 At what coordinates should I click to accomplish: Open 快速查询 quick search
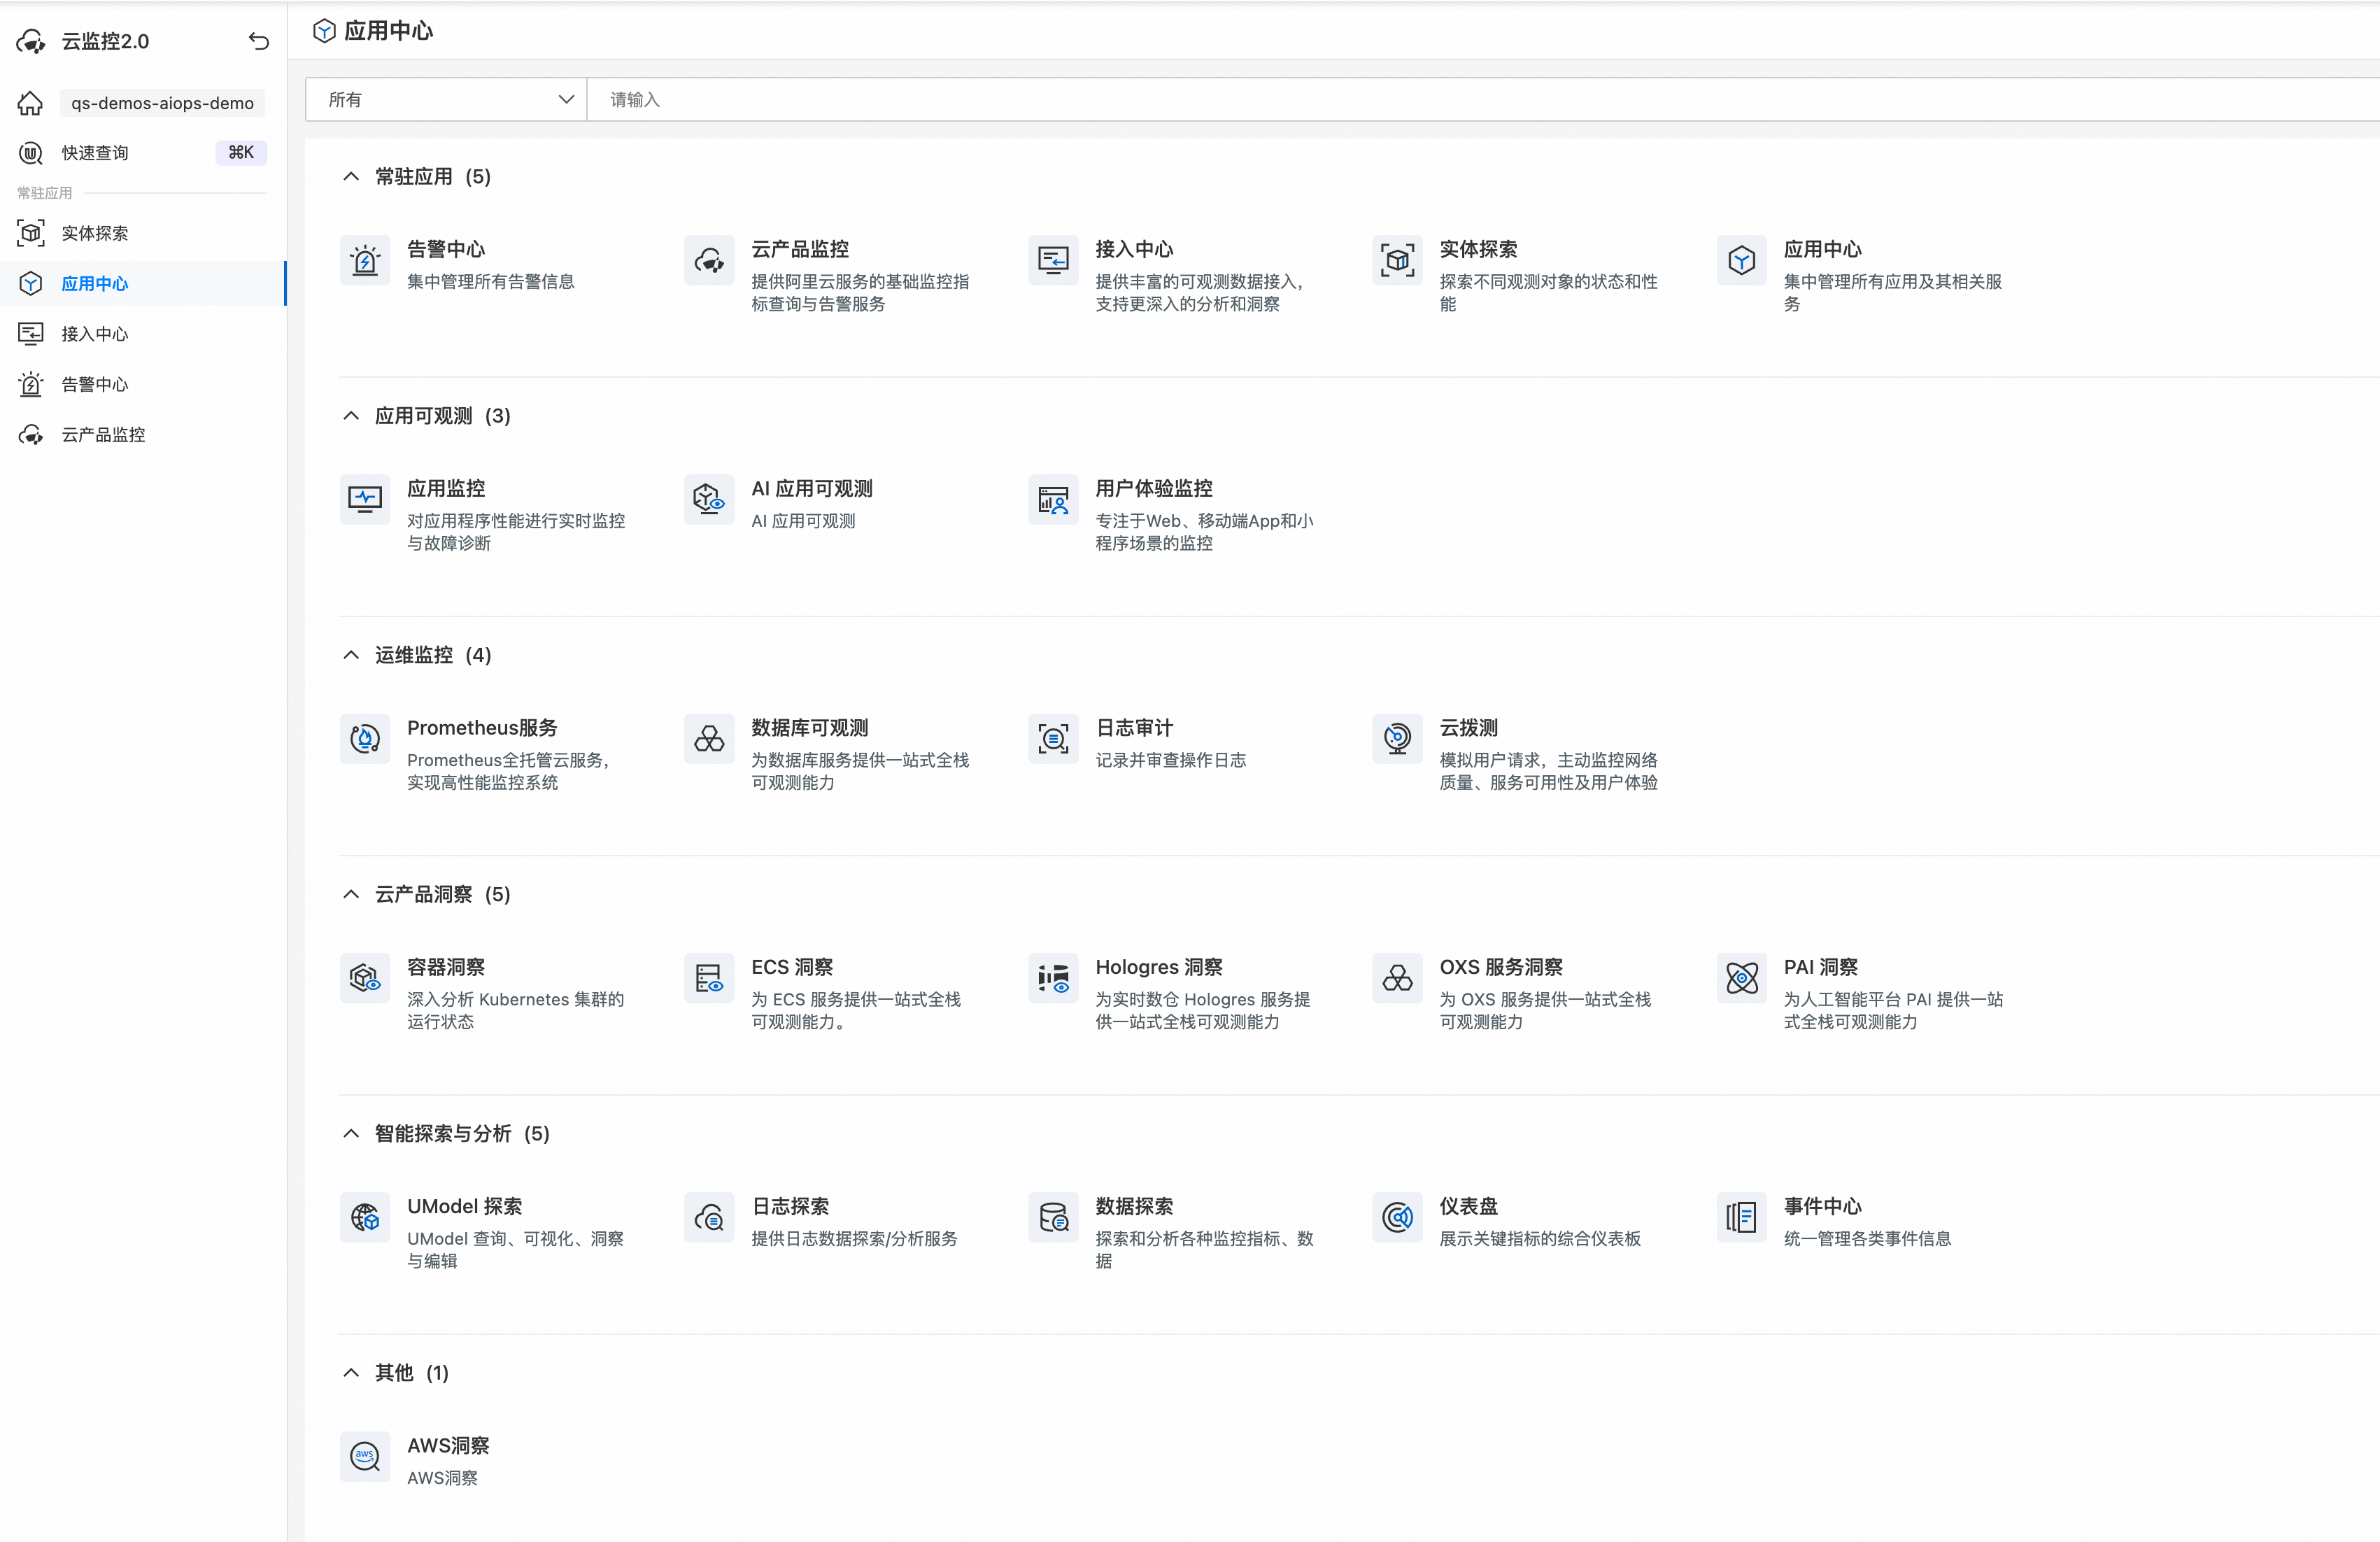95,153
